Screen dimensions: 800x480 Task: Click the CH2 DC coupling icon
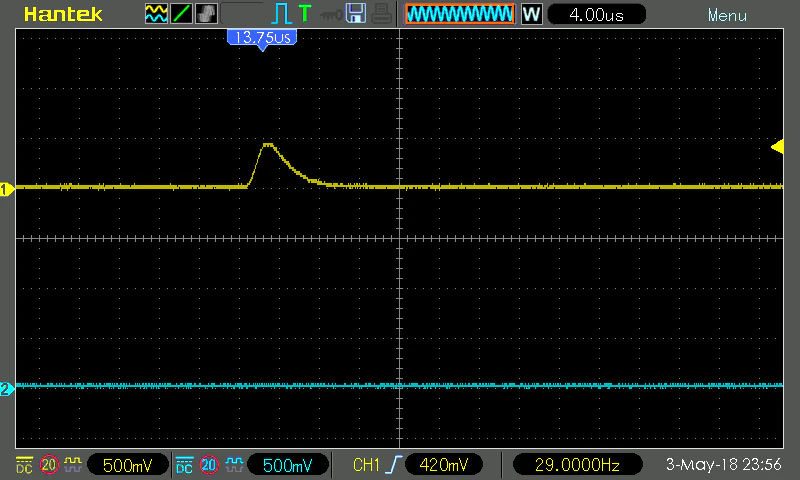184,465
